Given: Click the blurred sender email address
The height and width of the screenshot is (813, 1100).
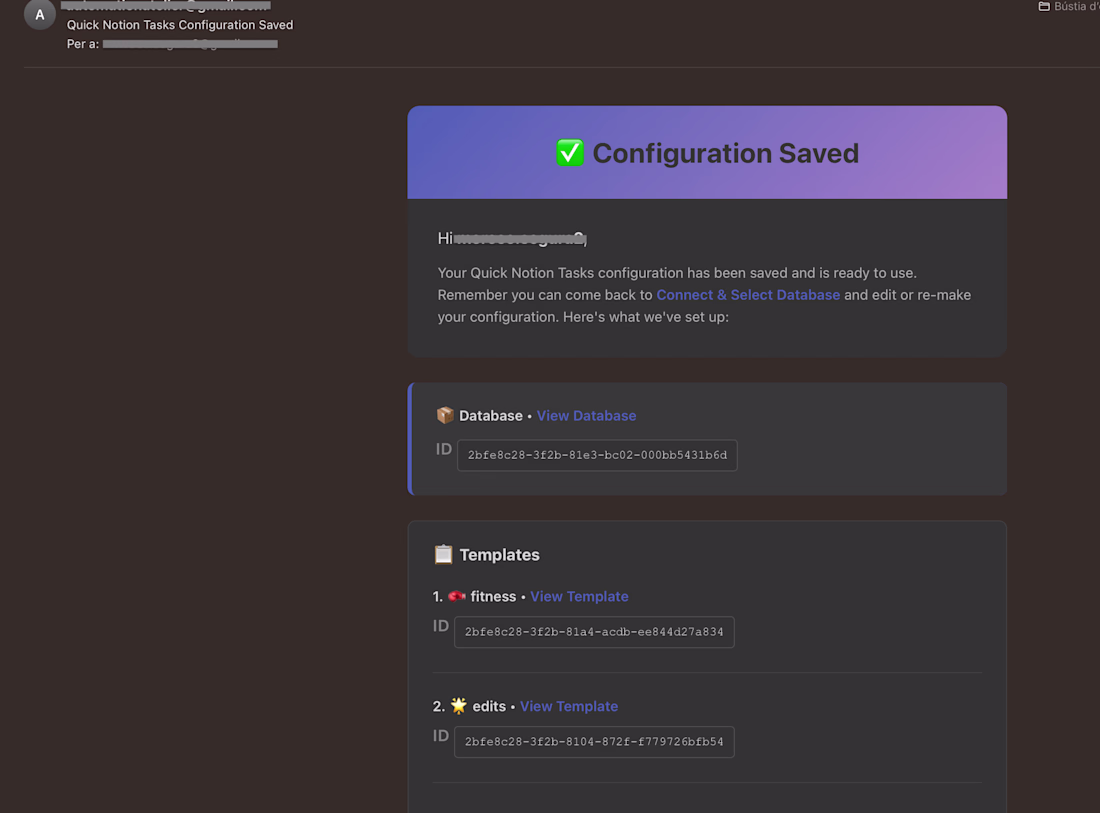Looking at the screenshot, I should pos(167,6).
